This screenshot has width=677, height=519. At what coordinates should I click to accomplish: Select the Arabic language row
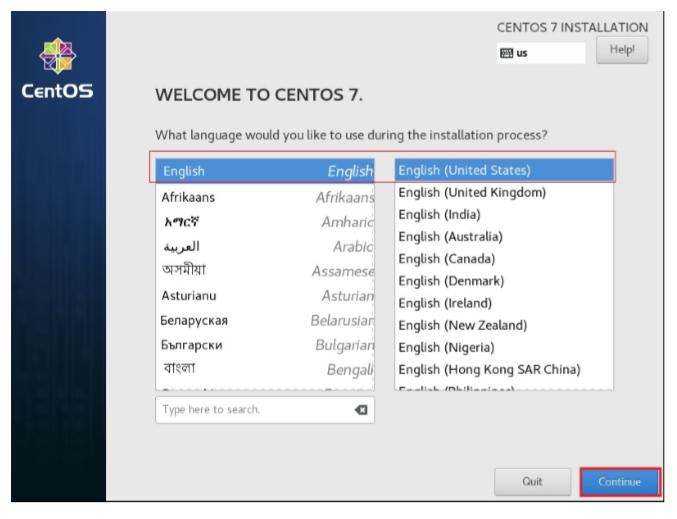pyautogui.click(x=265, y=247)
